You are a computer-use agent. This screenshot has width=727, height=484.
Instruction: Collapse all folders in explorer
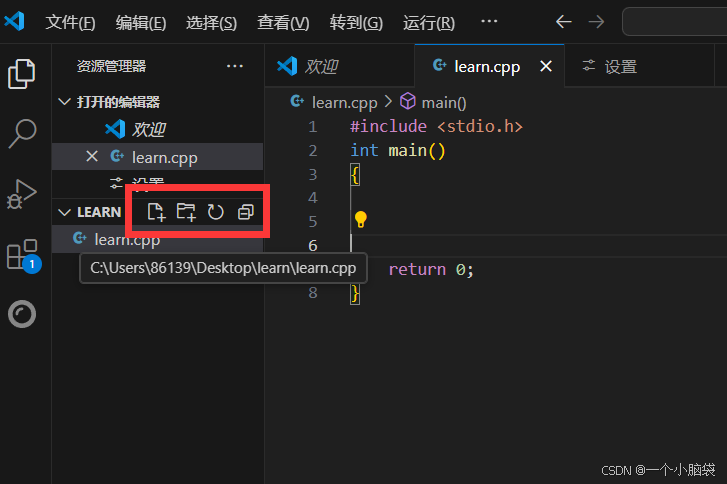pos(245,212)
